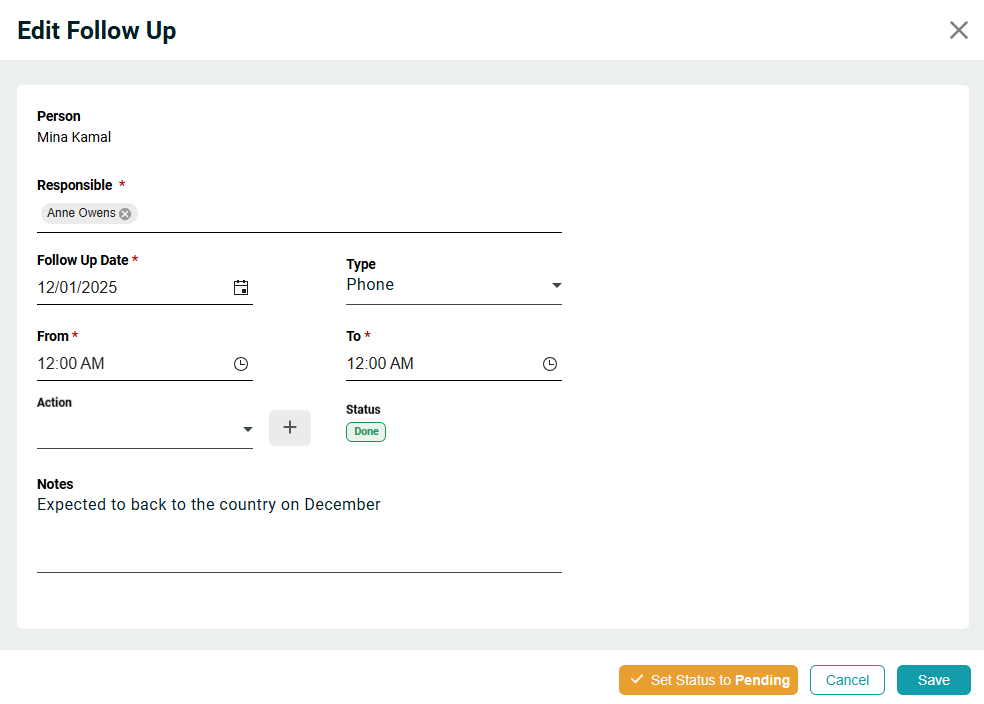The image size is (984, 704).
Task: Expand the Type dropdown arrow
Action: click(x=556, y=286)
